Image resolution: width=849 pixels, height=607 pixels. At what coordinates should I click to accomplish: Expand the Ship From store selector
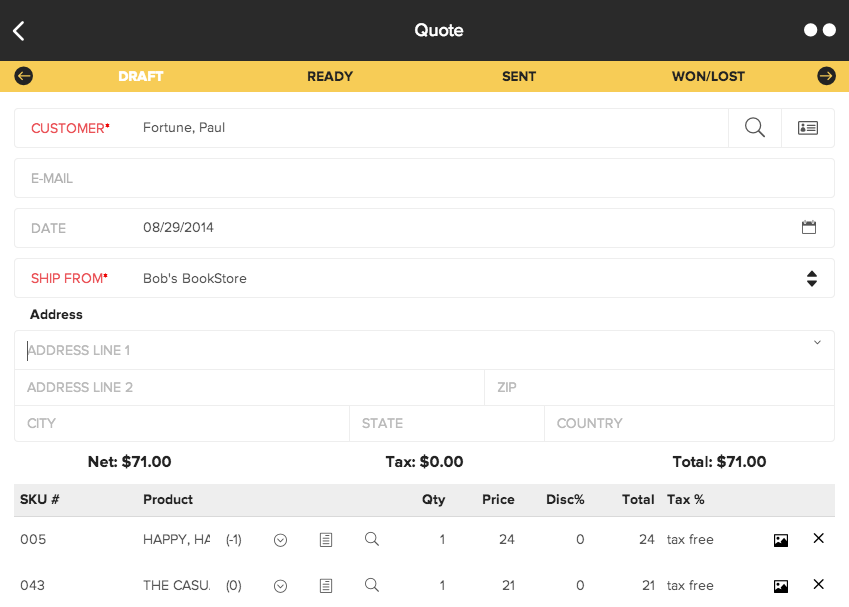tap(811, 279)
